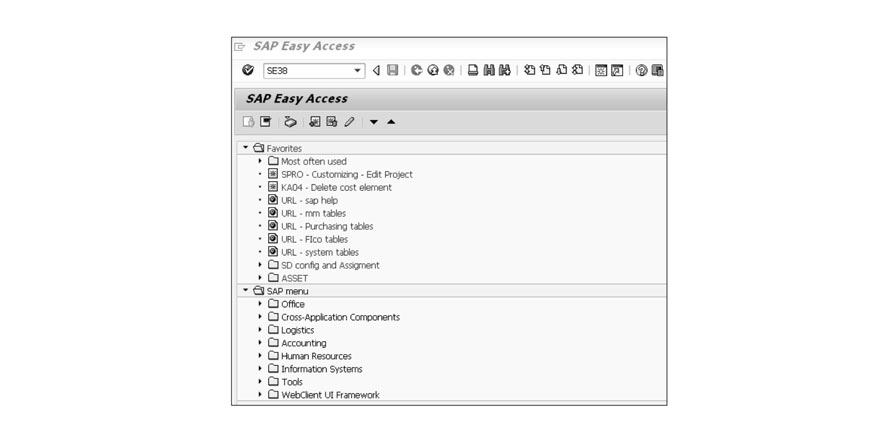
Task: Open the command field history dropdown
Action: [x=358, y=71]
